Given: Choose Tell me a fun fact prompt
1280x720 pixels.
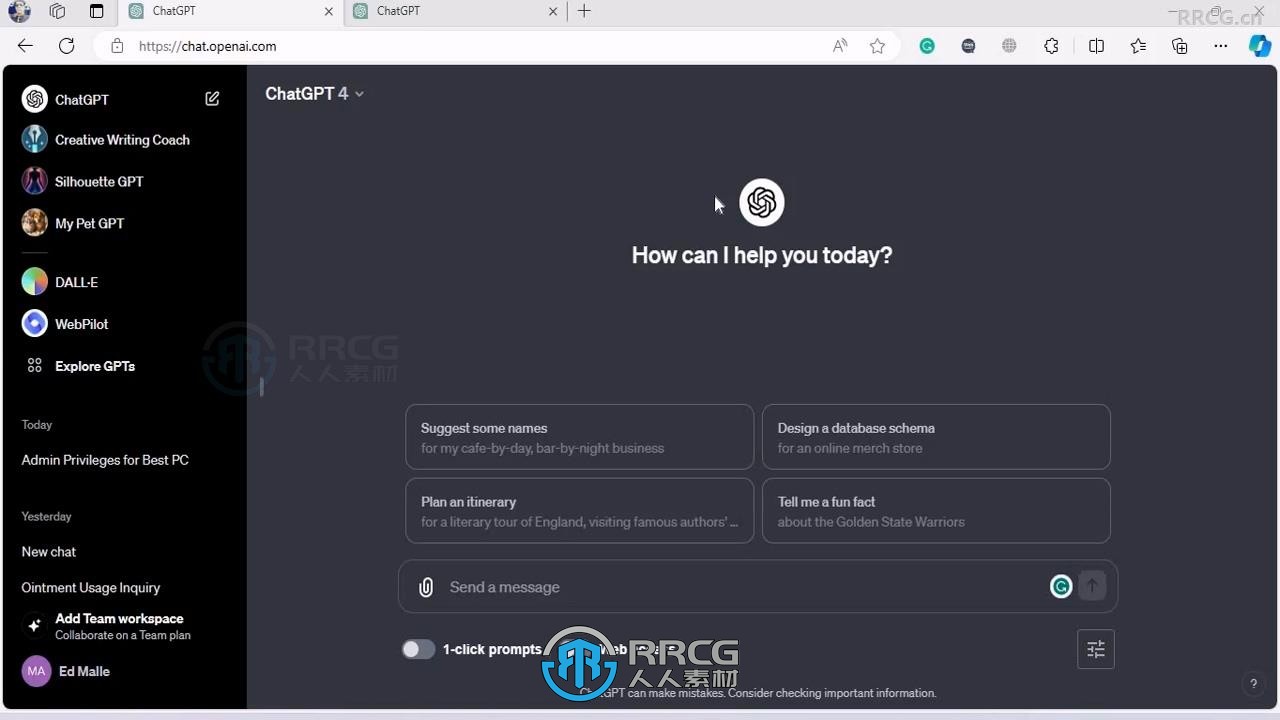Looking at the screenshot, I should click(936, 511).
